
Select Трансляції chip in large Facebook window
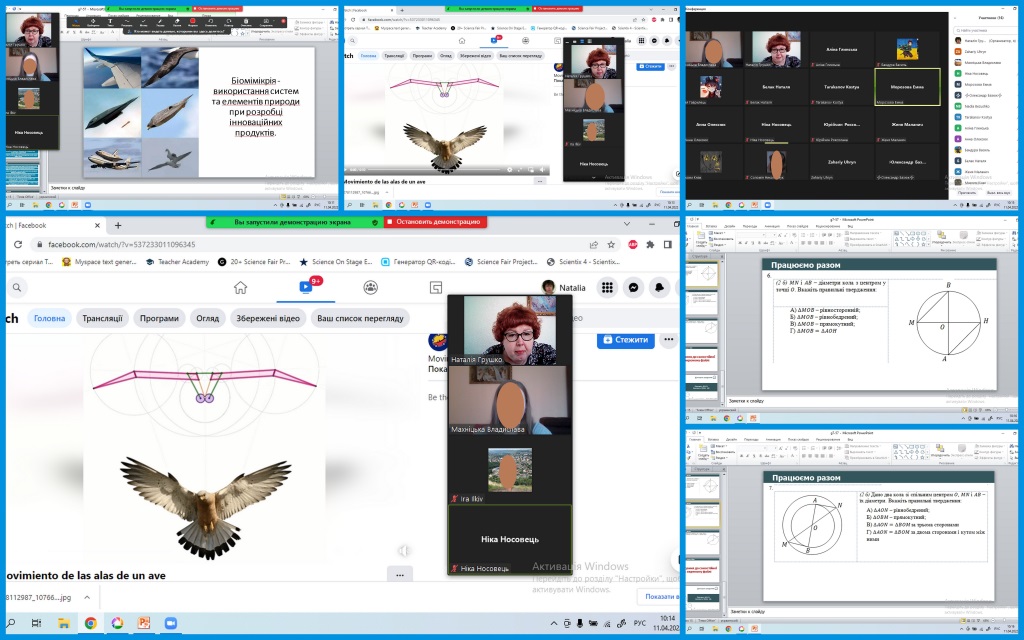[x=103, y=319]
